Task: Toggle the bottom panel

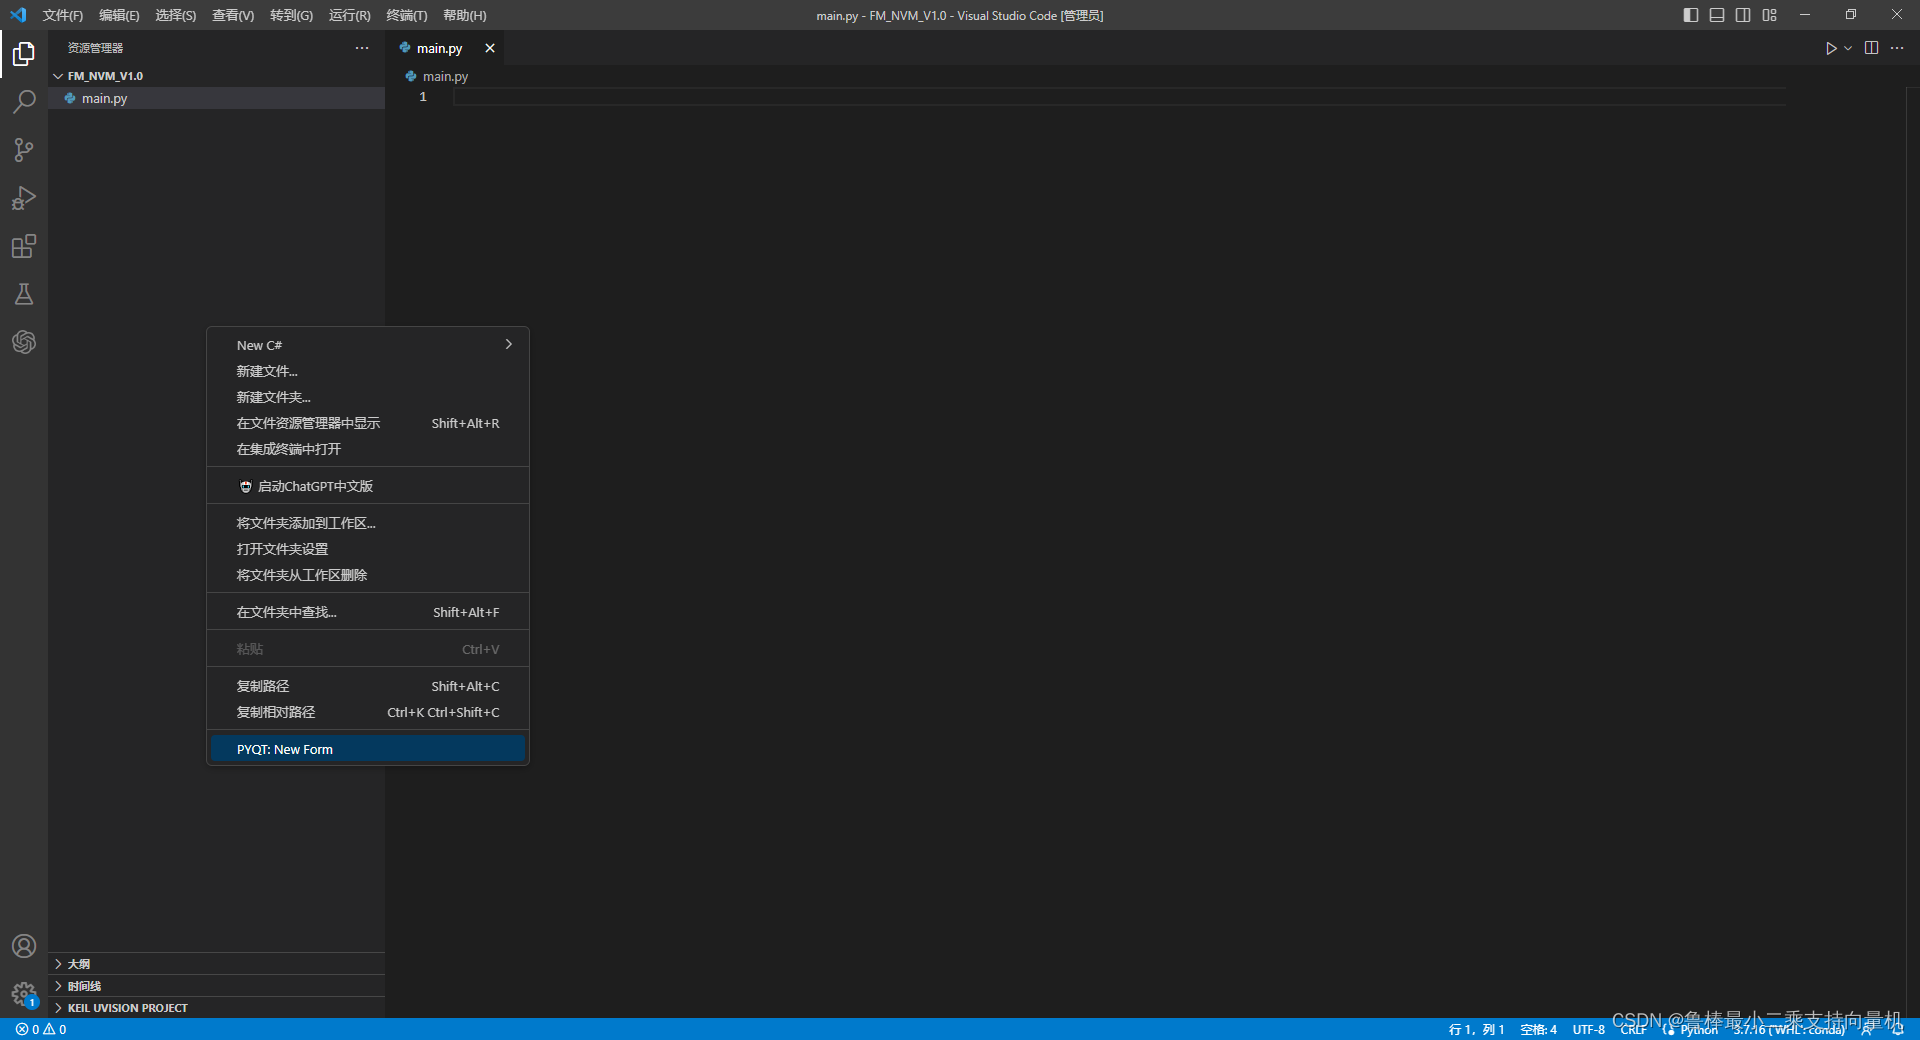Action: pos(1717,15)
